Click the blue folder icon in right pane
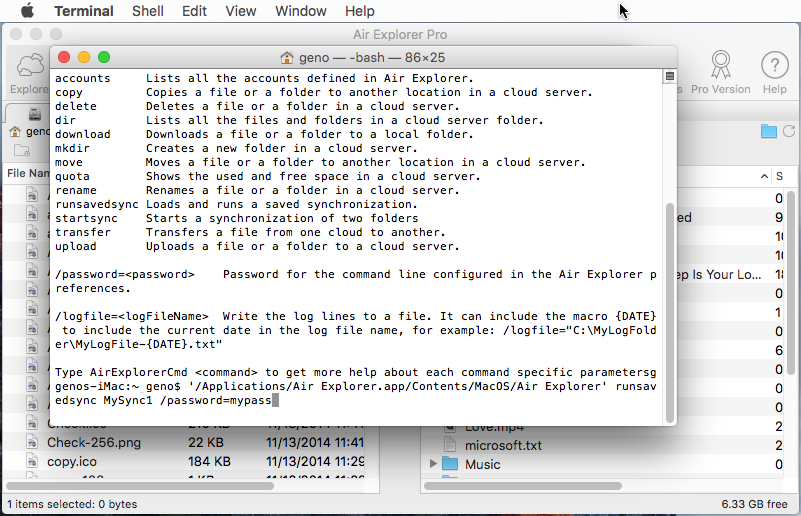Viewport: 801px width, 516px height. tap(768, 131)
